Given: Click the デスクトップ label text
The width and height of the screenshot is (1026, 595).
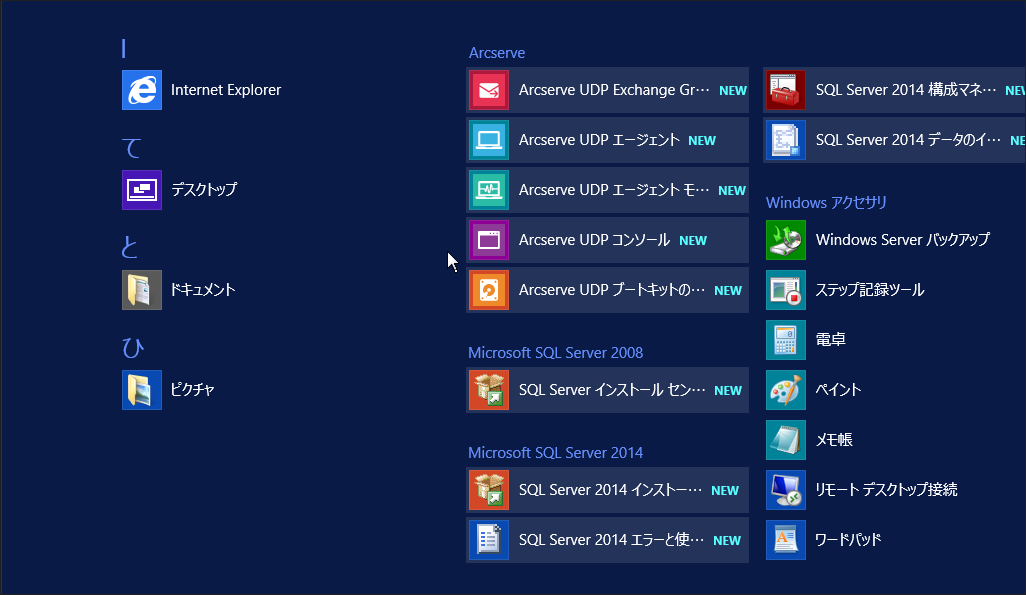Looking at the screenshot, I should [x=204, y=190].
